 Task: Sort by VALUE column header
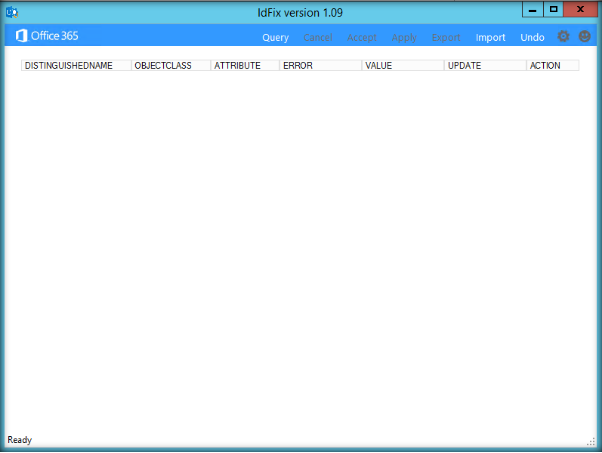click(x=403, y=66)
